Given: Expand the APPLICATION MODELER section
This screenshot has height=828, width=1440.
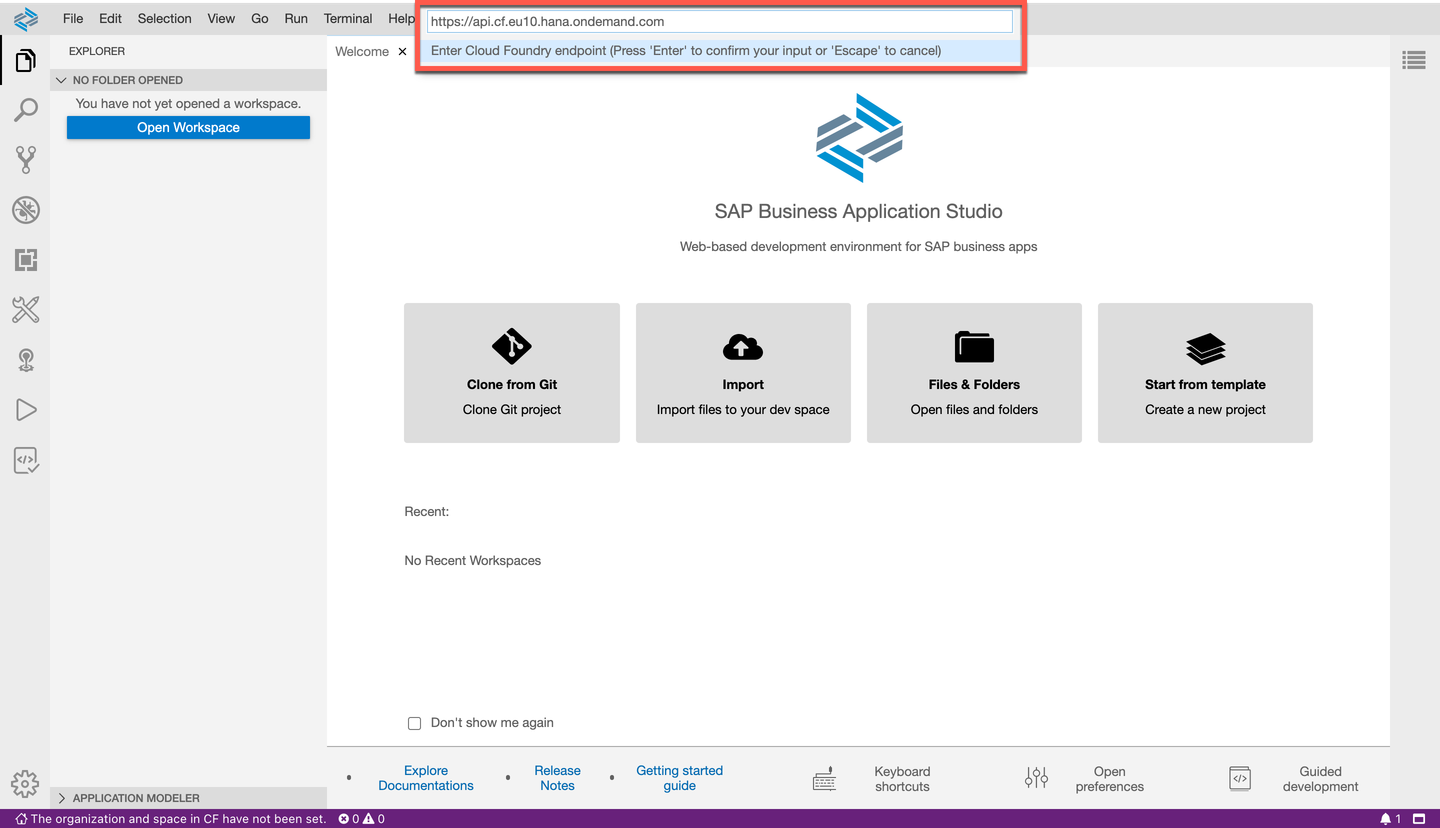Looking at the screenshot, I should (188, 798).
